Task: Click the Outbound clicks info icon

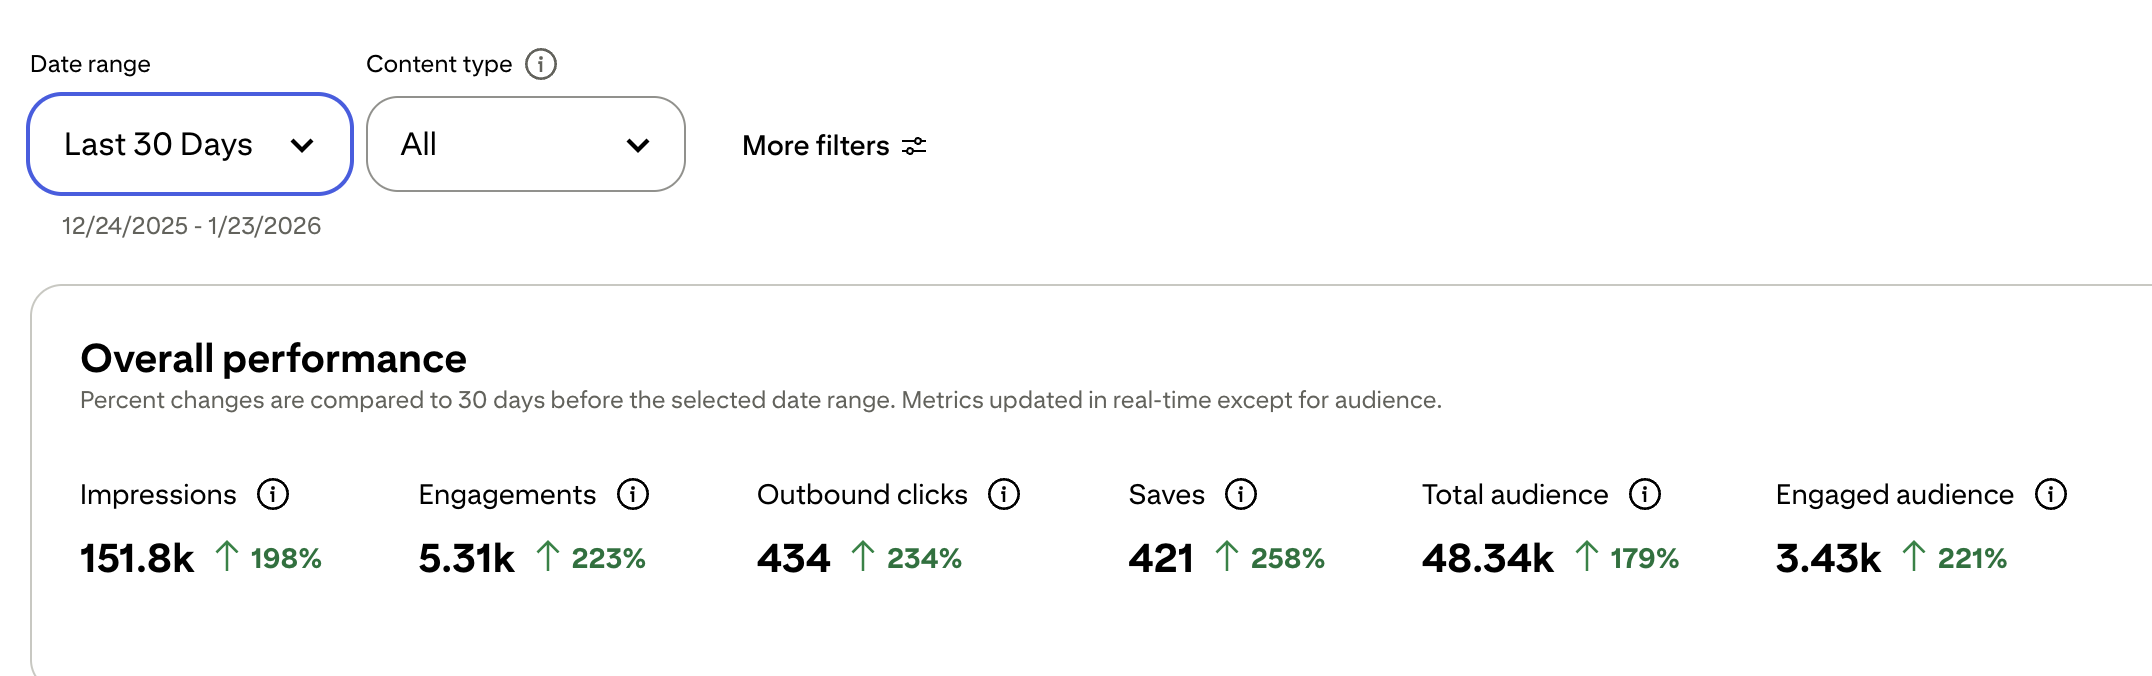Action: pyautogui.click(x=1005, y=494)
